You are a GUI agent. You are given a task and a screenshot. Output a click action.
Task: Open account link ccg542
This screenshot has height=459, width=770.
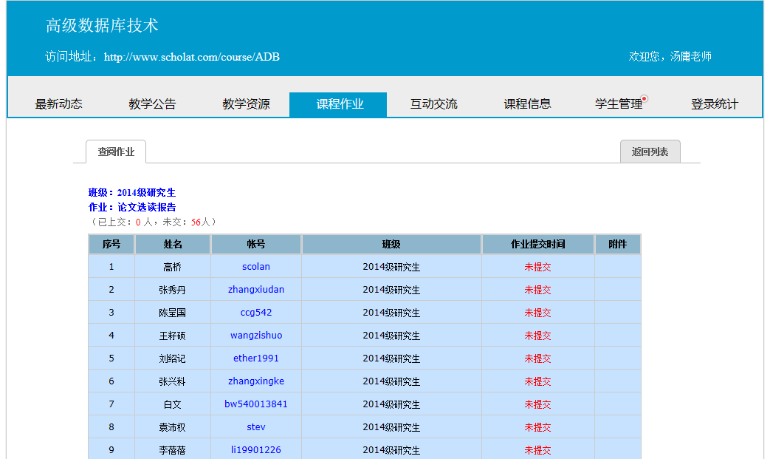[256, 313]
